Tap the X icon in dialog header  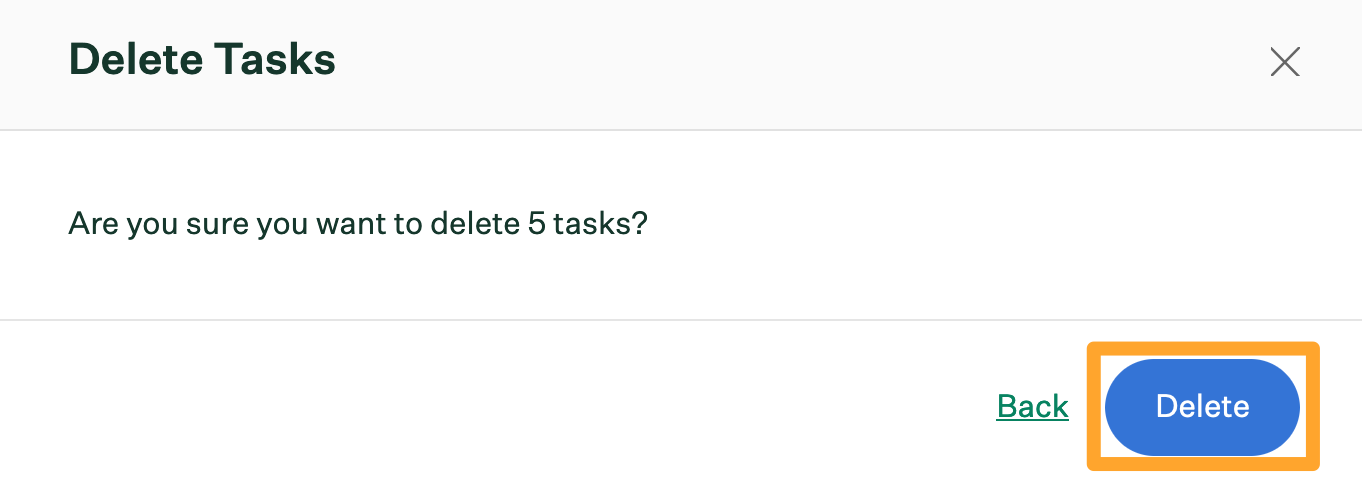(x=1284, y=62)
